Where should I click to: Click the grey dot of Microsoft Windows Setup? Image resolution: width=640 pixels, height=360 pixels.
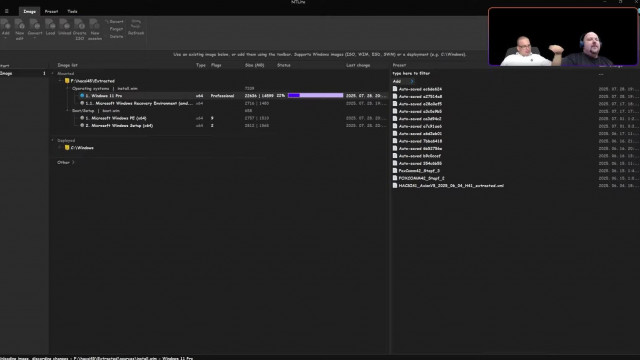click(82, 125)
